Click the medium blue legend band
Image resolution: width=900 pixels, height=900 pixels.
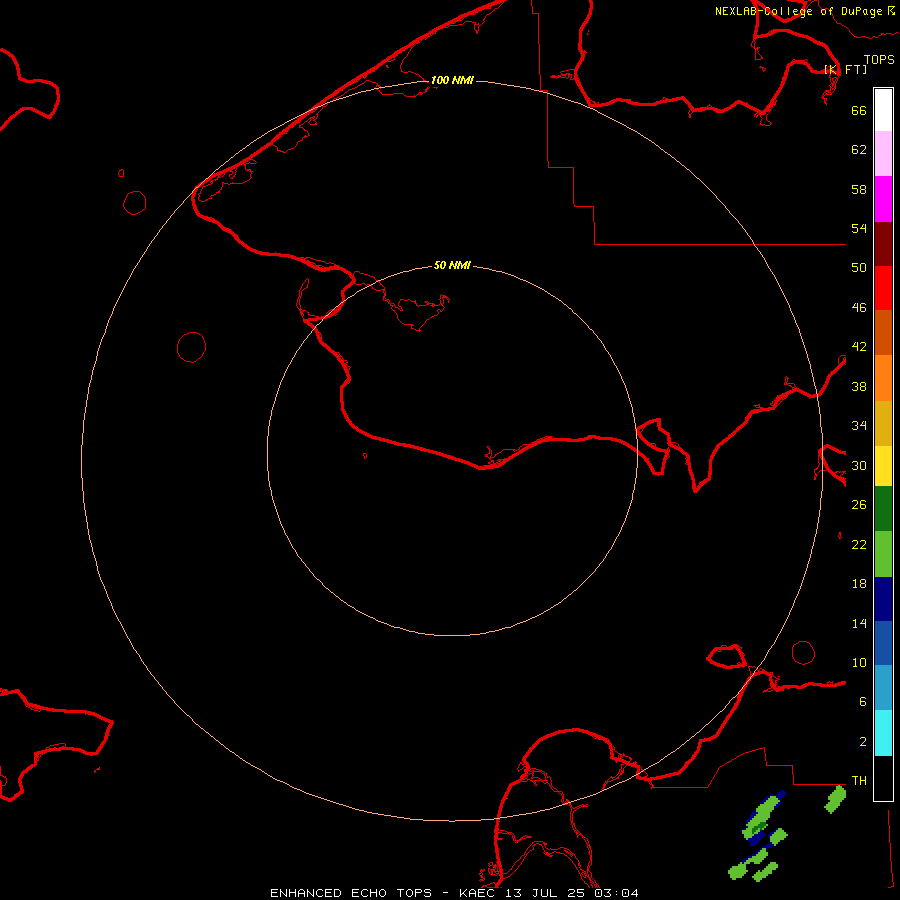883,643
